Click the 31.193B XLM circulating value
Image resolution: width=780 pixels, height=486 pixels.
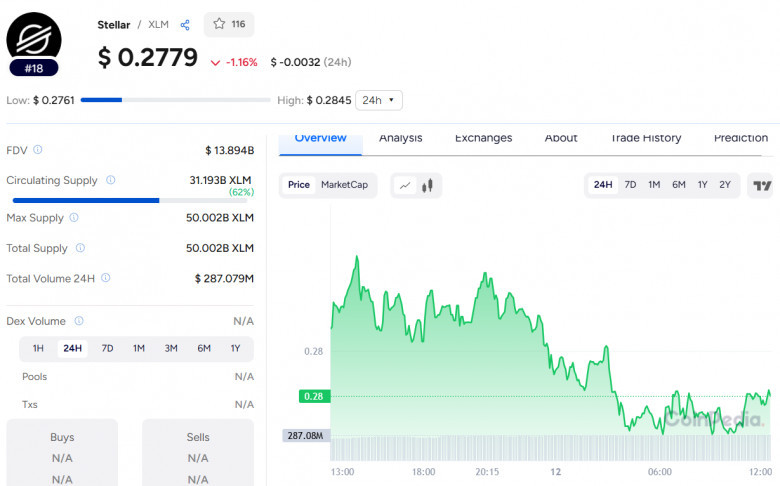(x=220, y=180)
